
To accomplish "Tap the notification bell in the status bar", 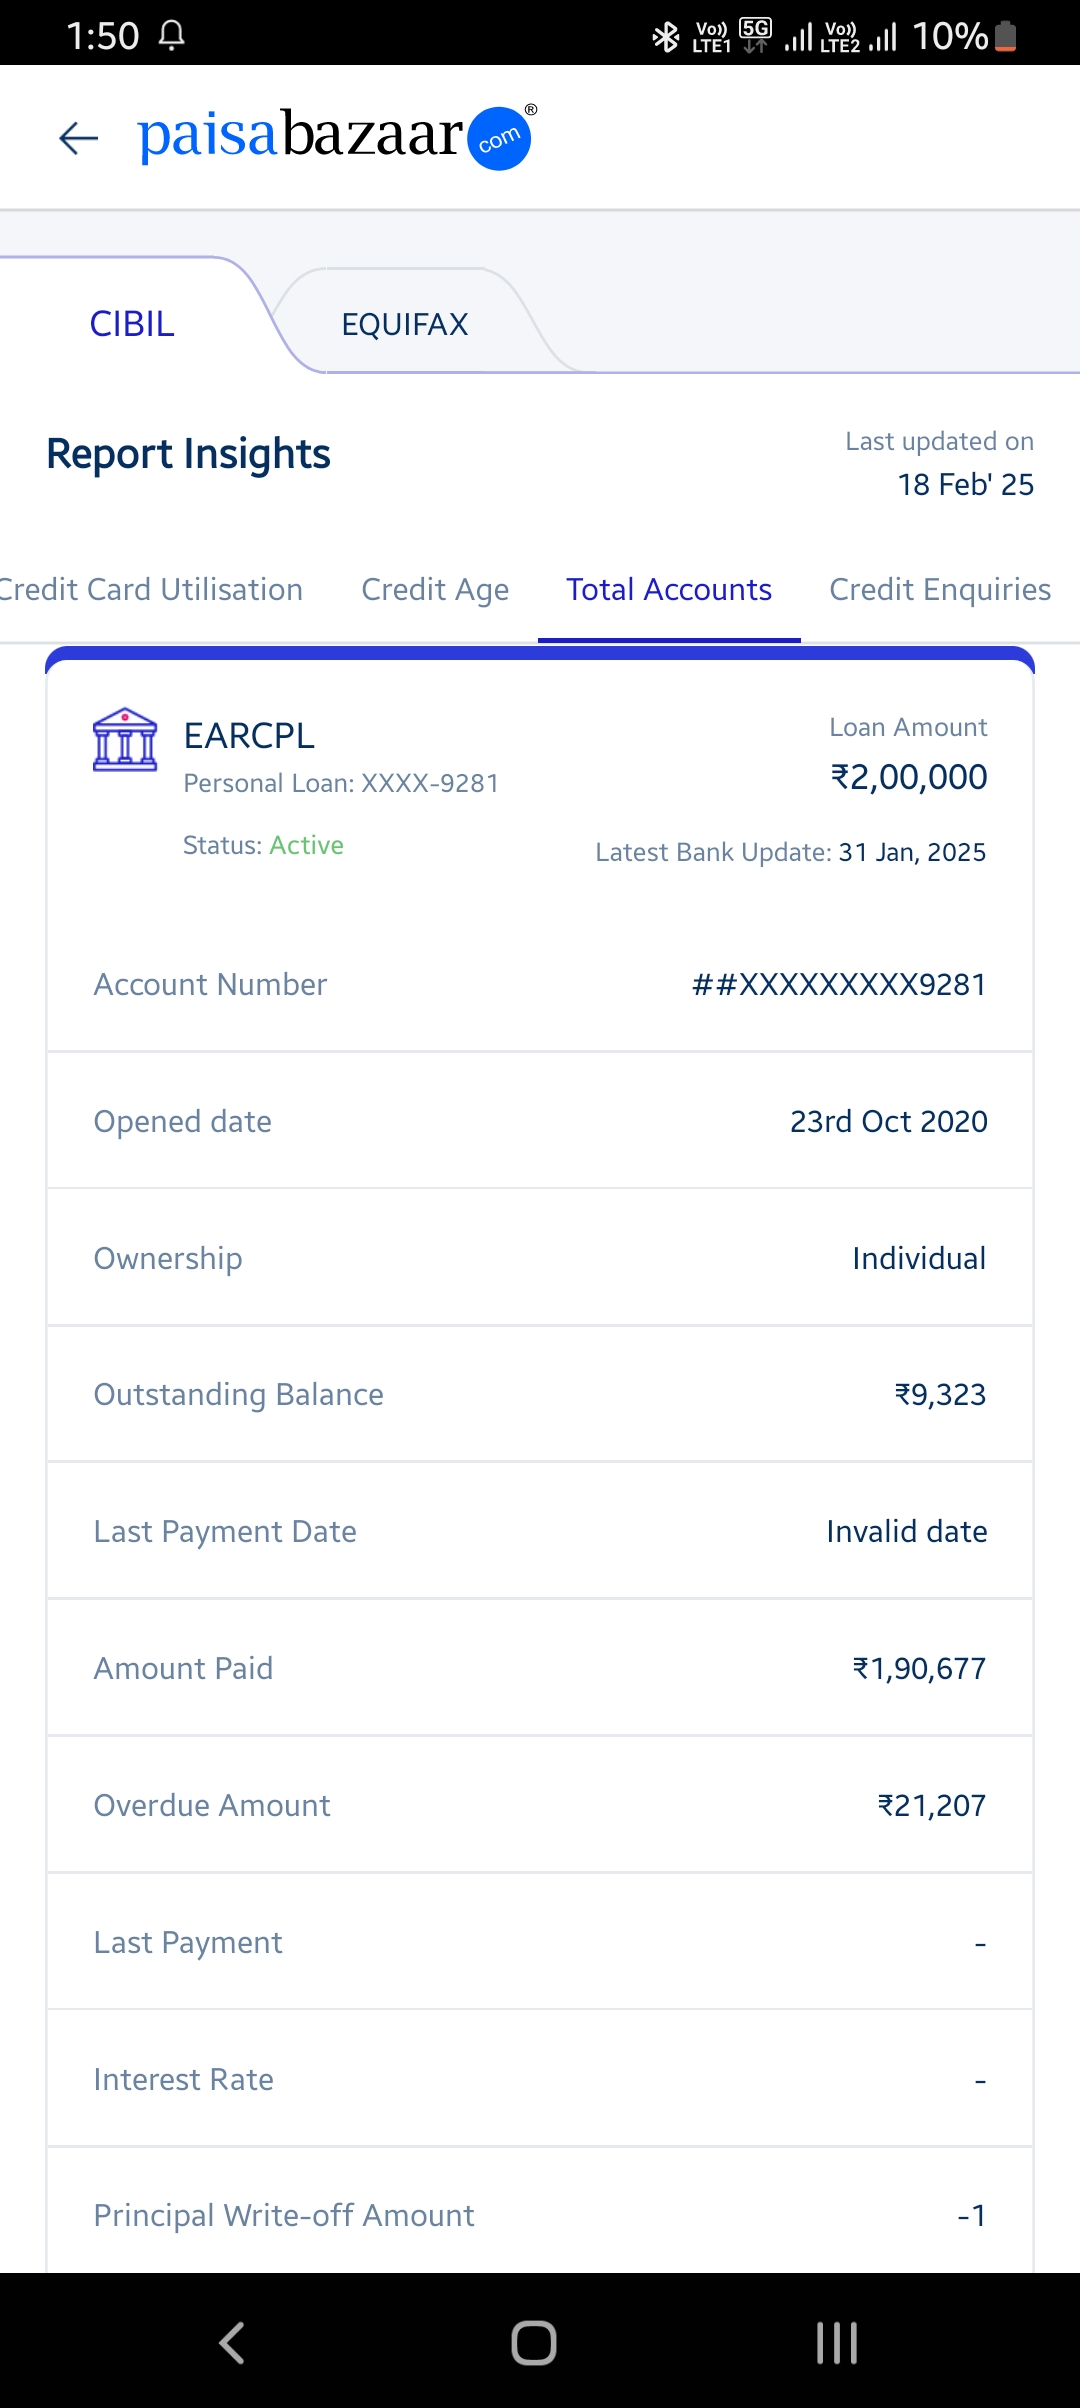I will pyautogui.click(x=172, y=36).
